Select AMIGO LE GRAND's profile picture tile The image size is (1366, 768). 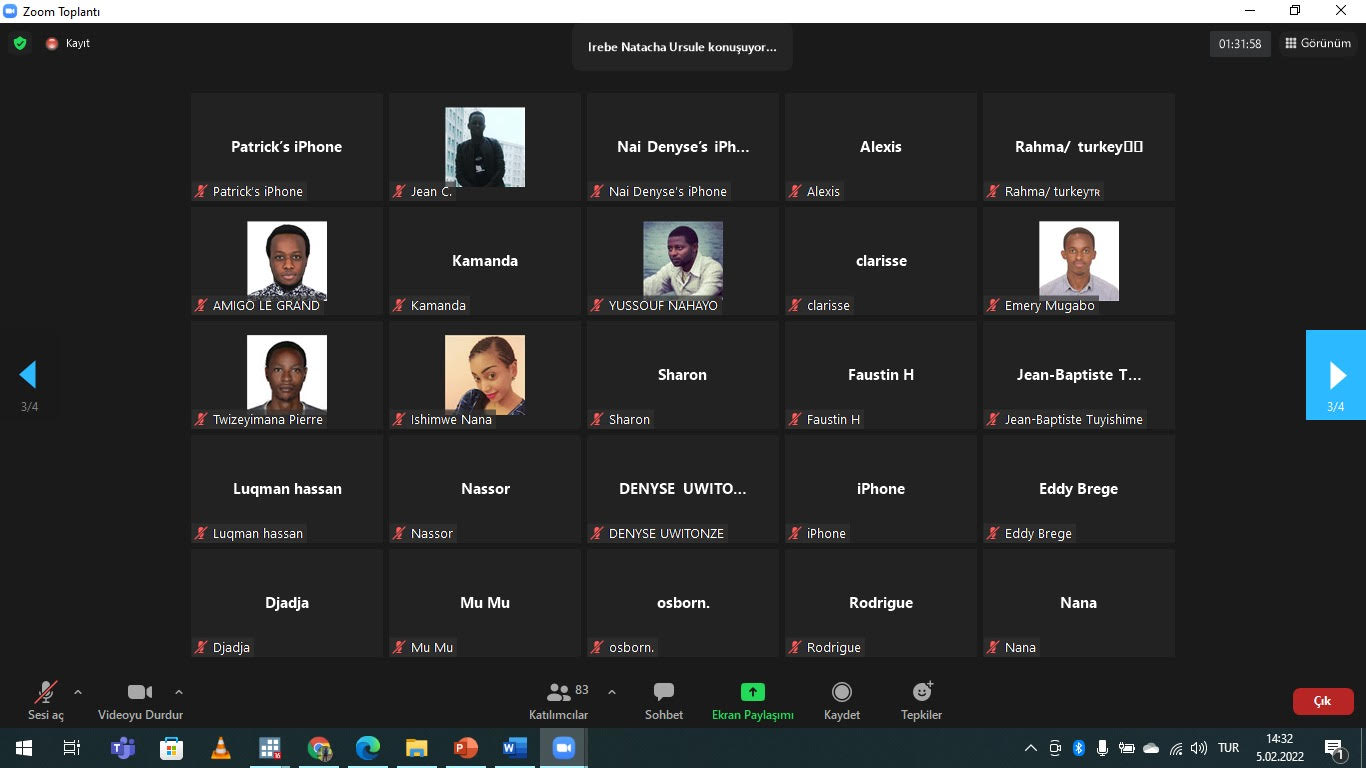(287, 260)
